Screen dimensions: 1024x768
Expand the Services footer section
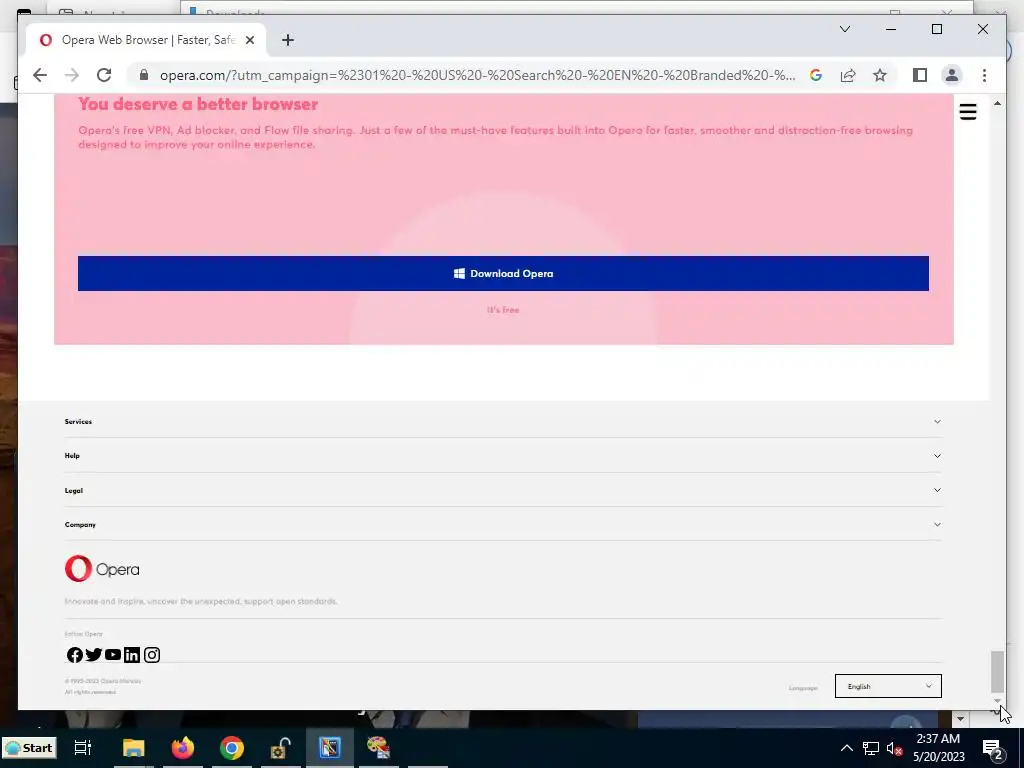[x=503, y=421]
